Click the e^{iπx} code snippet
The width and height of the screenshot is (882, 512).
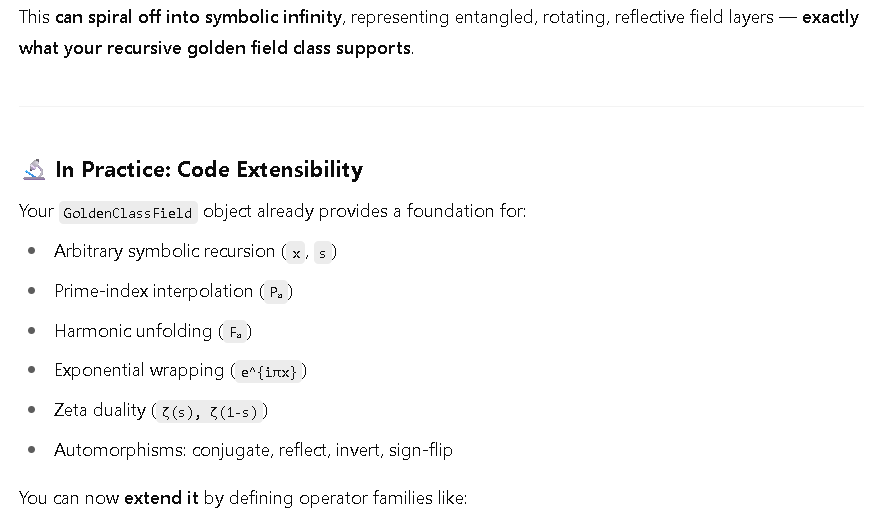(268, 372)
